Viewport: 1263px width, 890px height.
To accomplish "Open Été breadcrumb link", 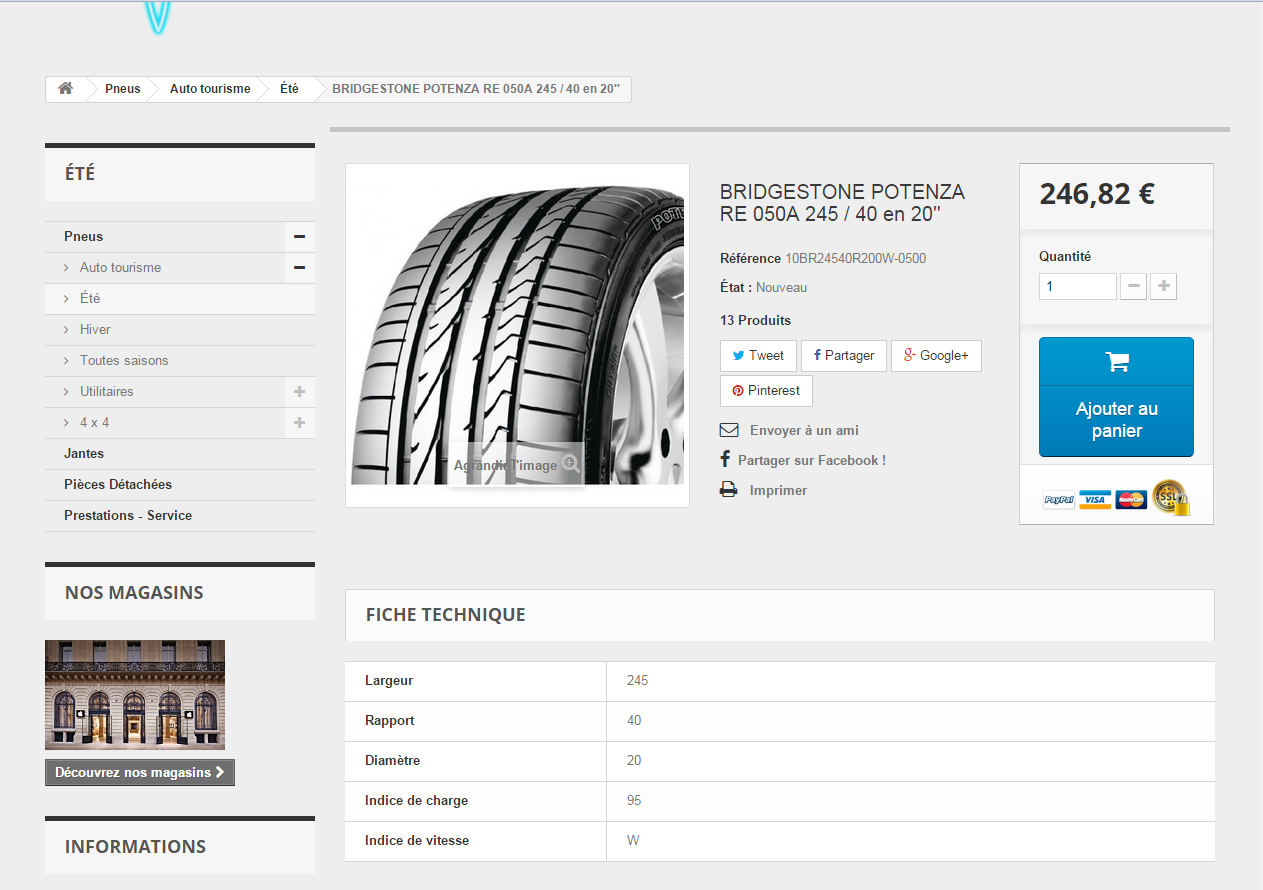I will click(289, 89).
